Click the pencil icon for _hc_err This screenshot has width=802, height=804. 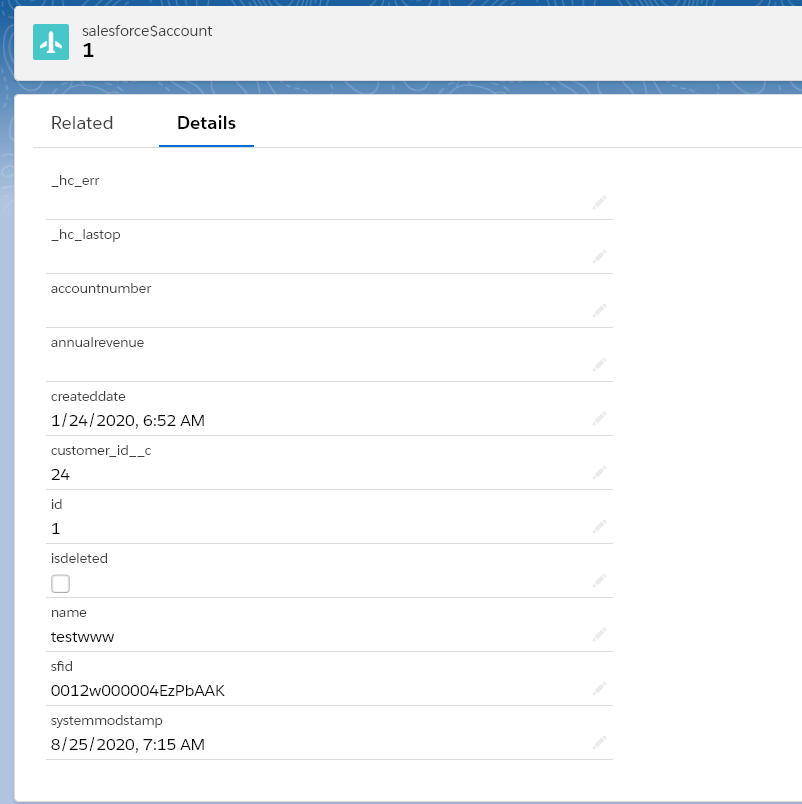(599, 202)
